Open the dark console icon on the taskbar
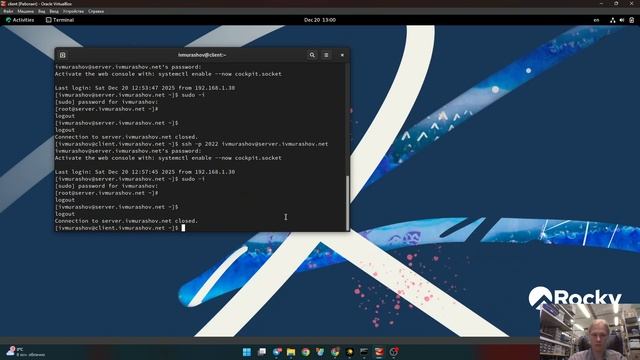The width and height of the screenshot is (640, 360). 364,352
